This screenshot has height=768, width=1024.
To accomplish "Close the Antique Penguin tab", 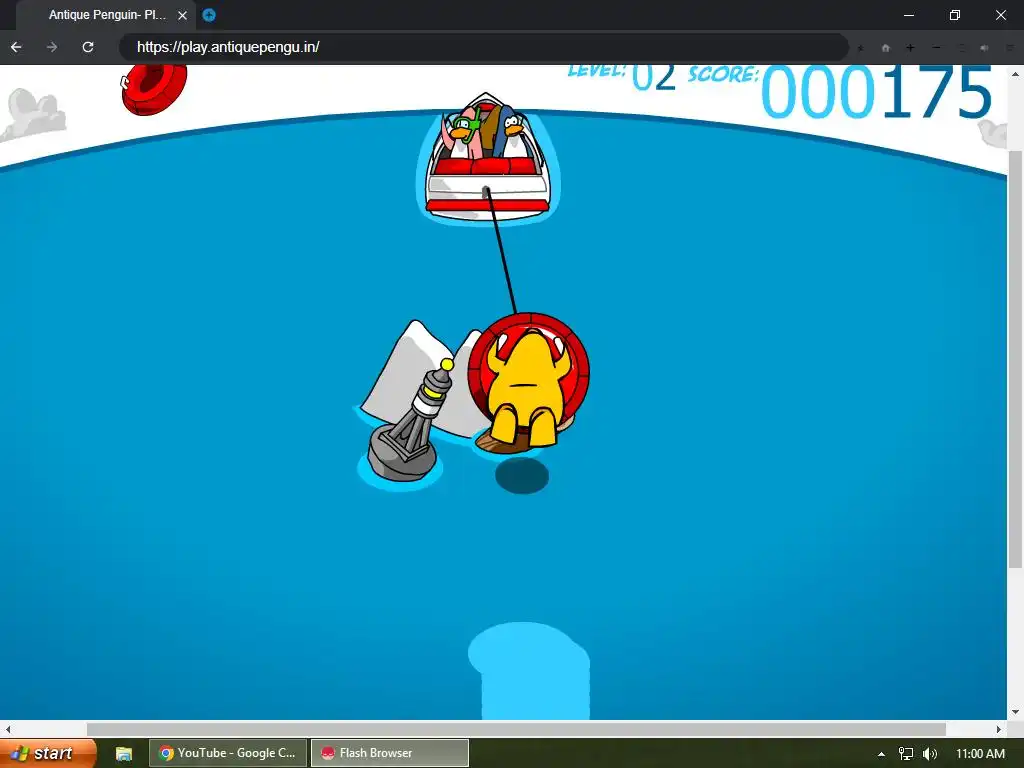I will pos(183,15).
